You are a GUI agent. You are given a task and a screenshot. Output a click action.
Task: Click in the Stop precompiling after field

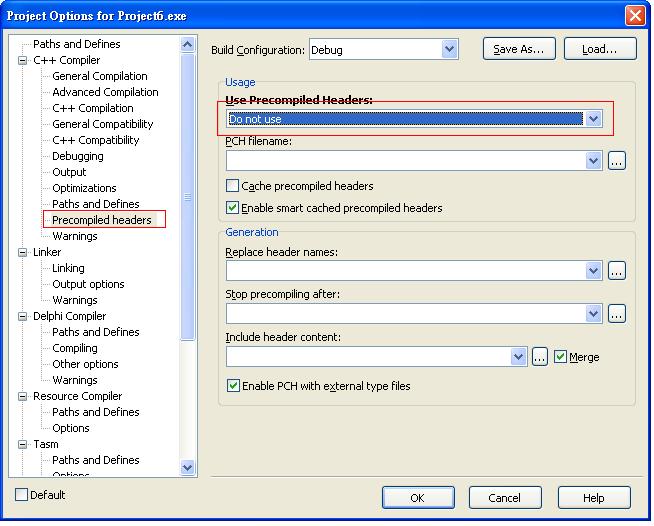(x=405, y=314)
